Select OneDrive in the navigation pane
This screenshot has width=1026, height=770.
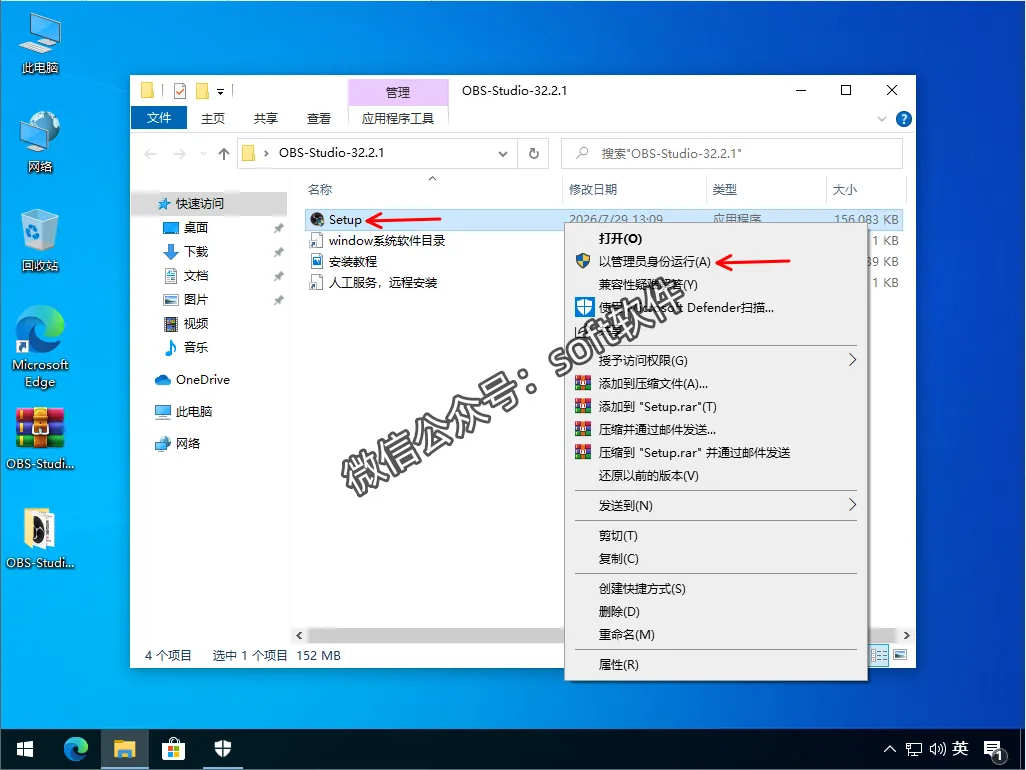(x=202, y=379)
